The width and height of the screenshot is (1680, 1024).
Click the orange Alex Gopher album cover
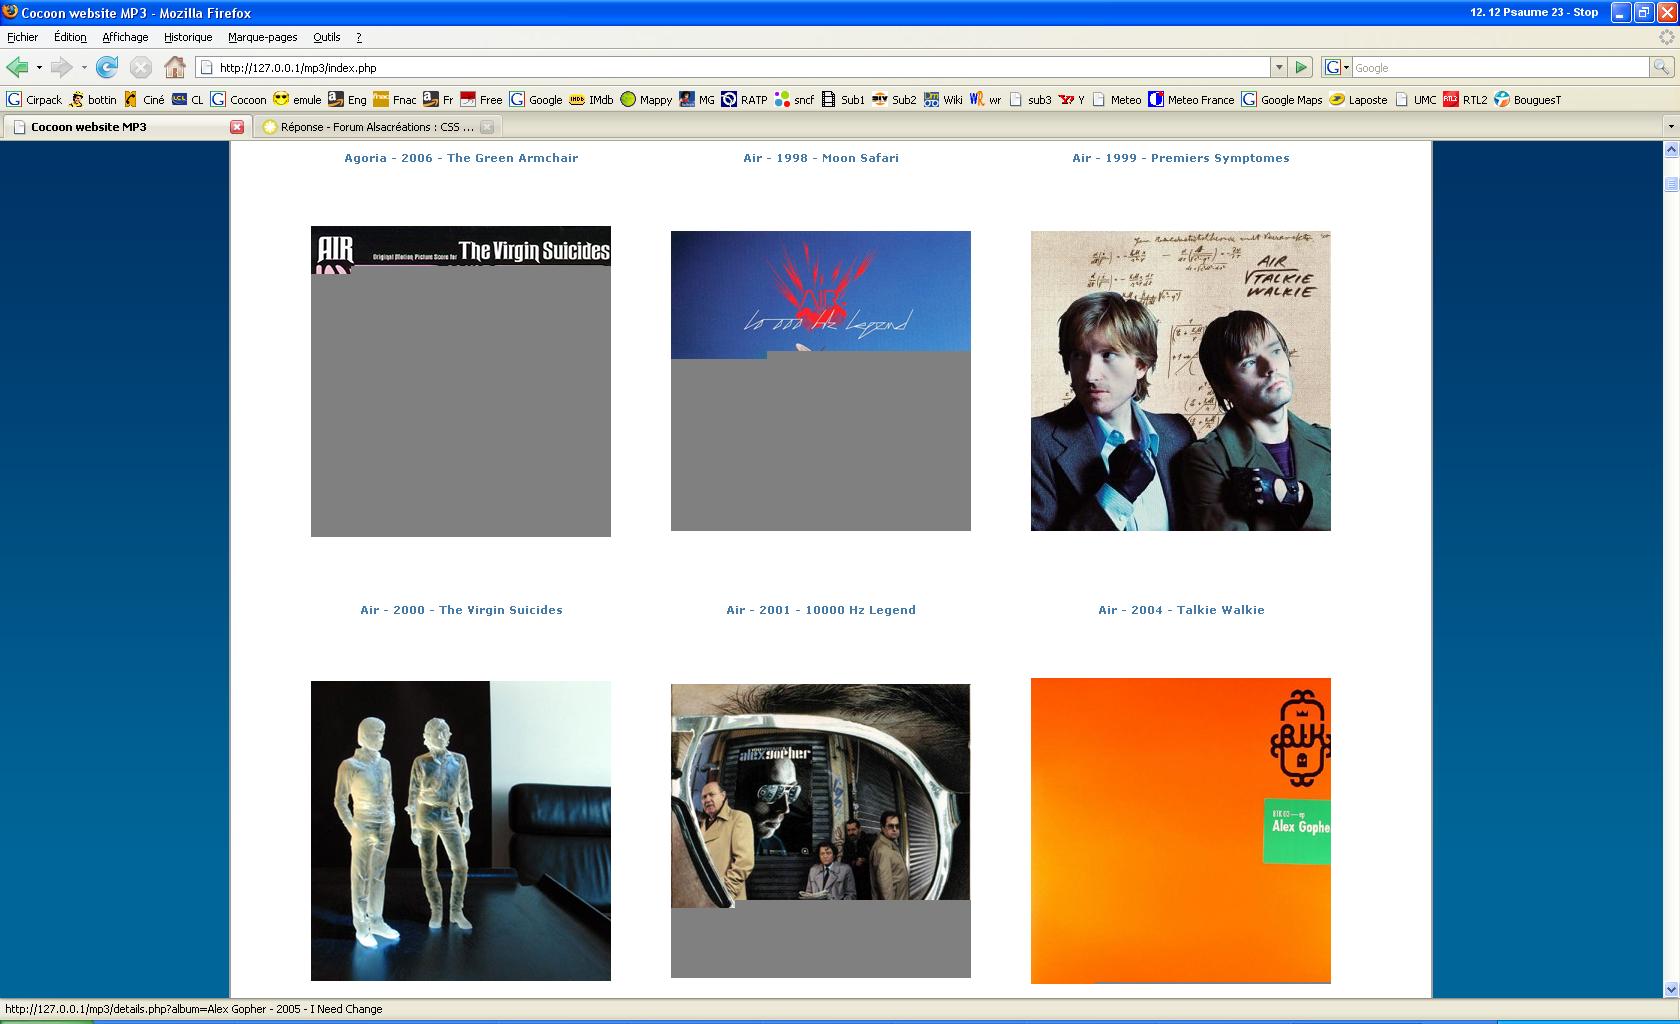[x=1181, y=831]
